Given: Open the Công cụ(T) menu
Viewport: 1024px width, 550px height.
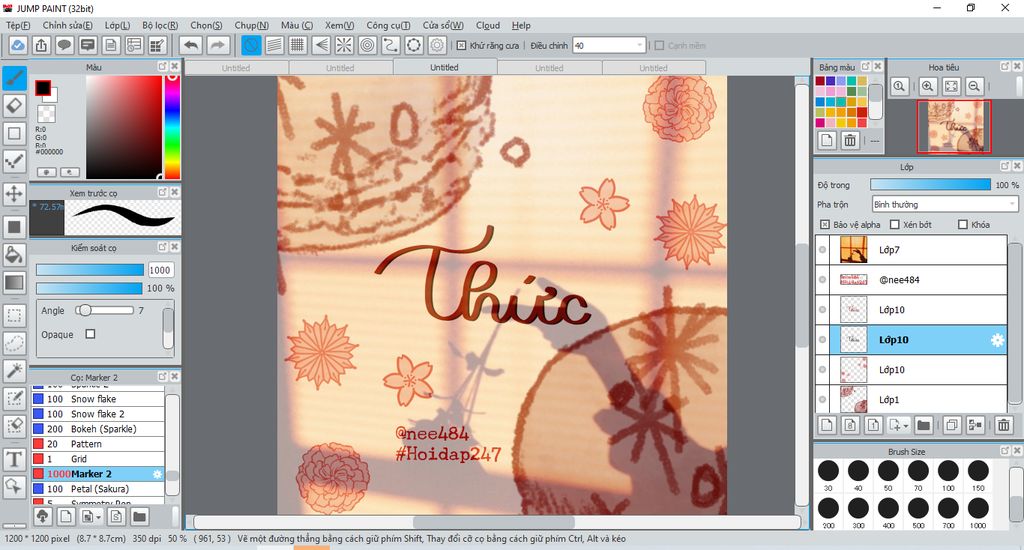Looking at the screenshot, I should (388, 25).
